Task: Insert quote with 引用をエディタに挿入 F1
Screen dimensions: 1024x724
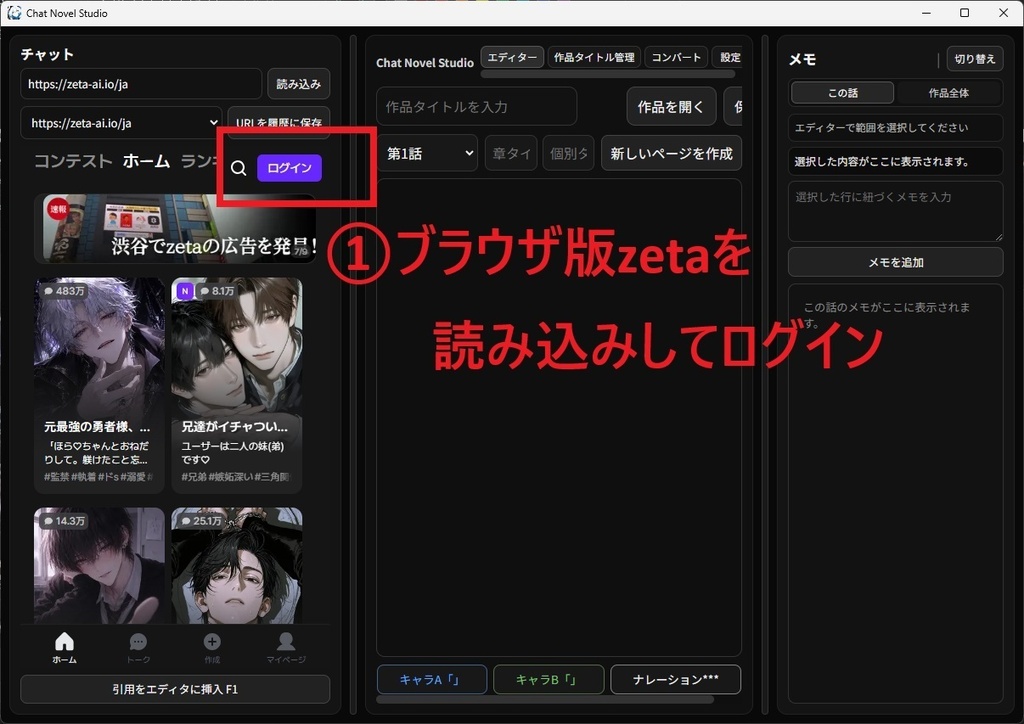Action: (x=175, y=689)
